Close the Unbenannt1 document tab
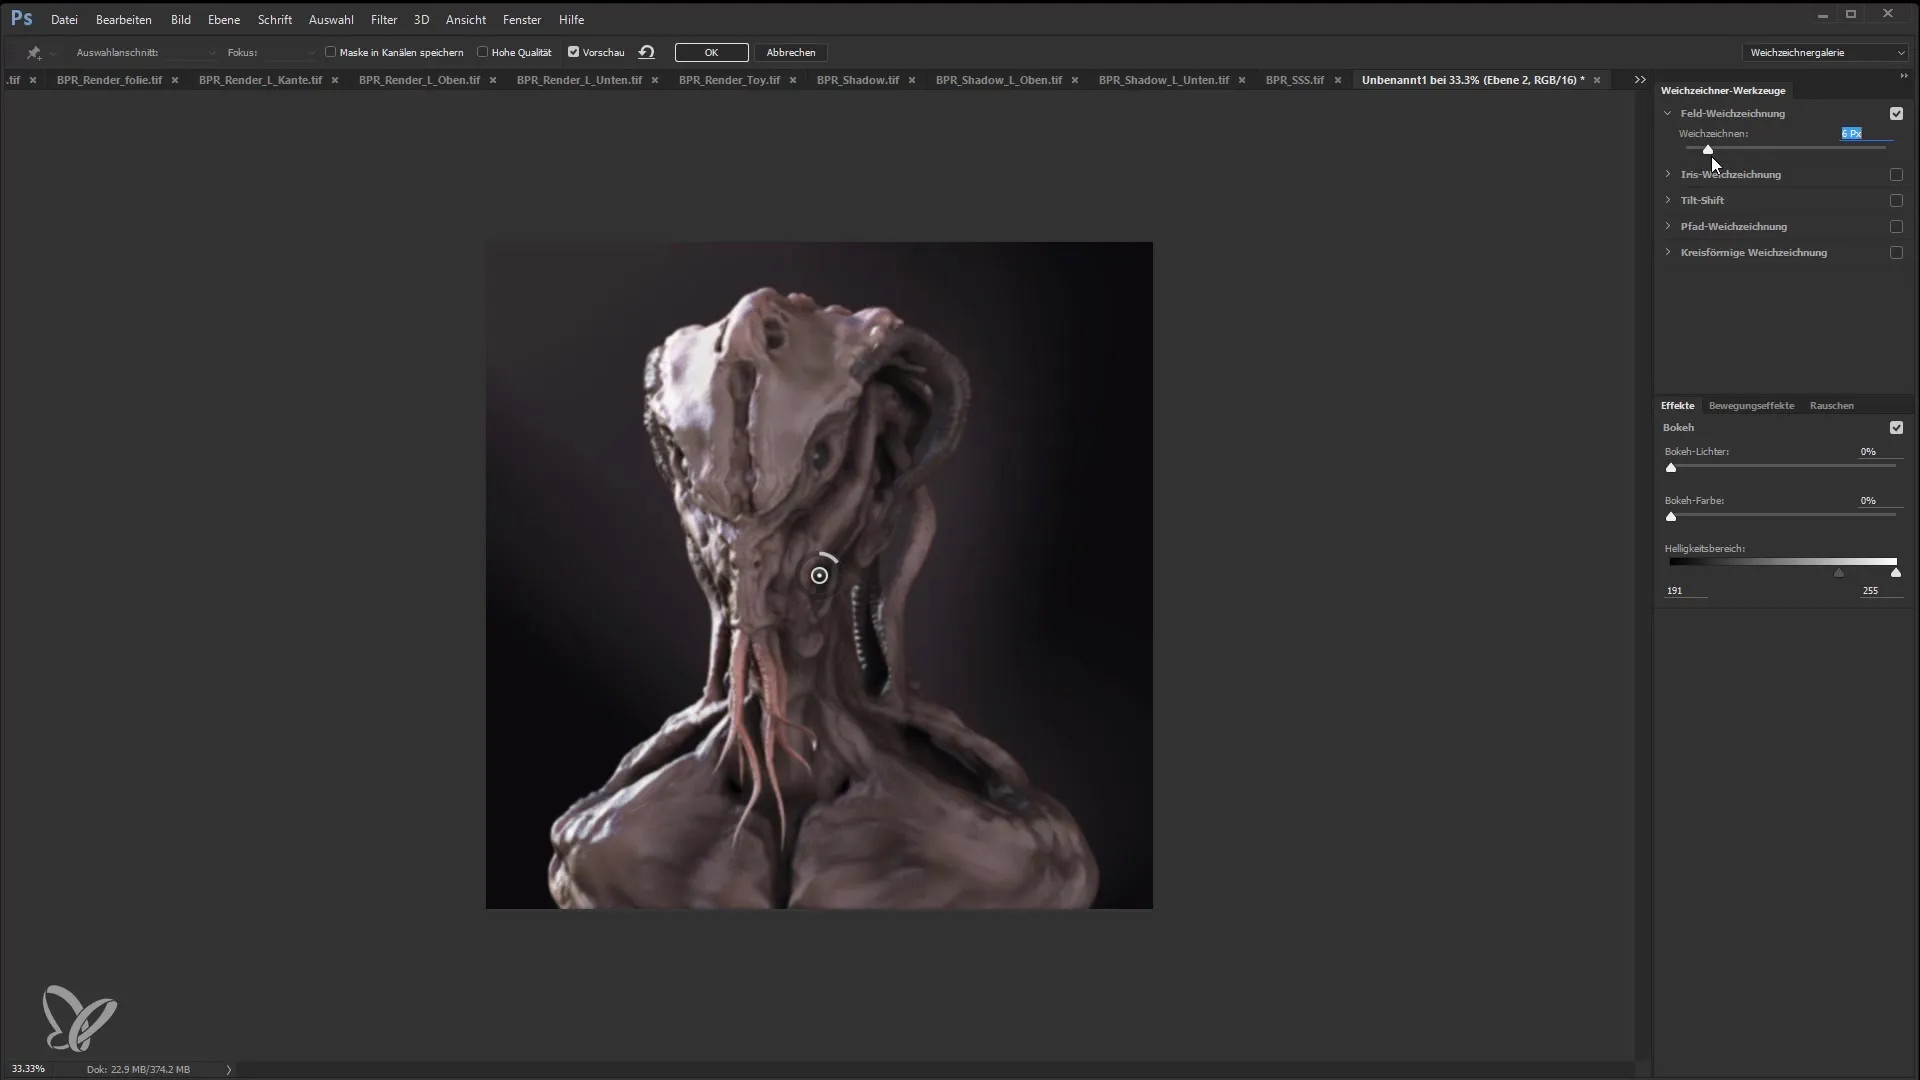Viewport: 1920px width, 1080px height. (x=1597, y=80)
